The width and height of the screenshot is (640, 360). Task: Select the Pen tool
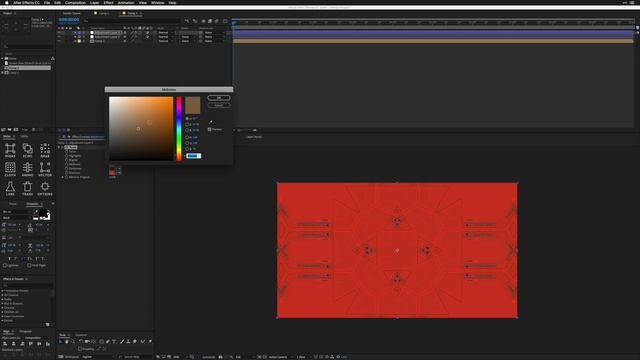[108, 342]
